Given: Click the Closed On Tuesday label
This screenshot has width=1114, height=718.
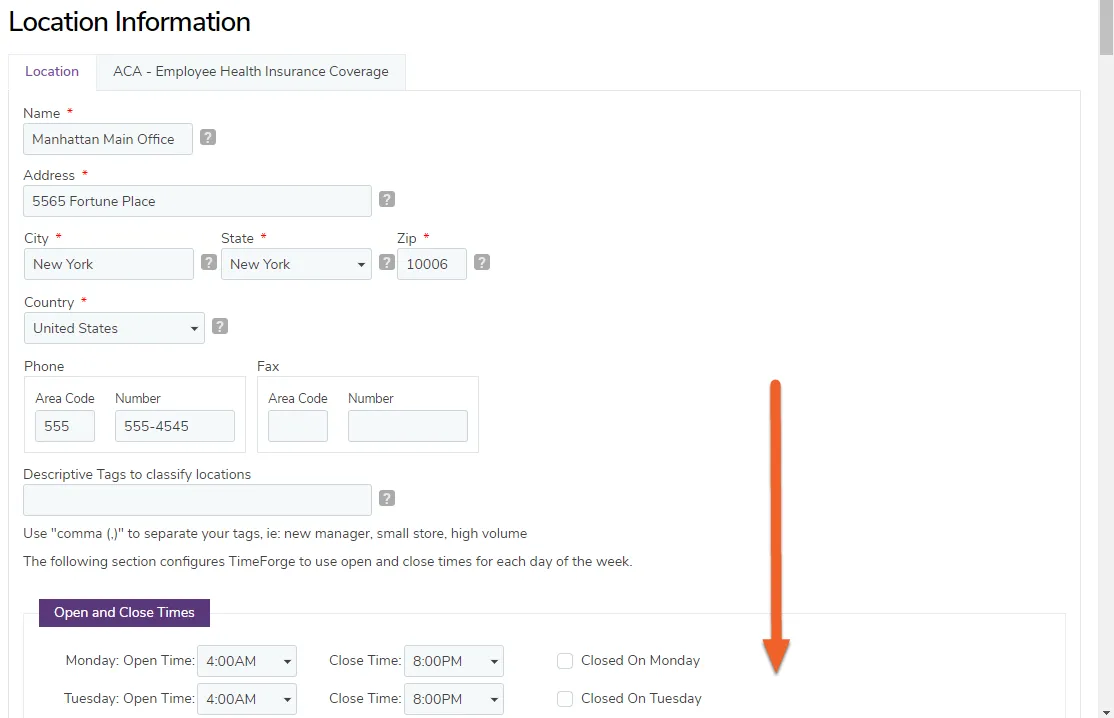Looking at the screenshot, I should pos(641,699).
